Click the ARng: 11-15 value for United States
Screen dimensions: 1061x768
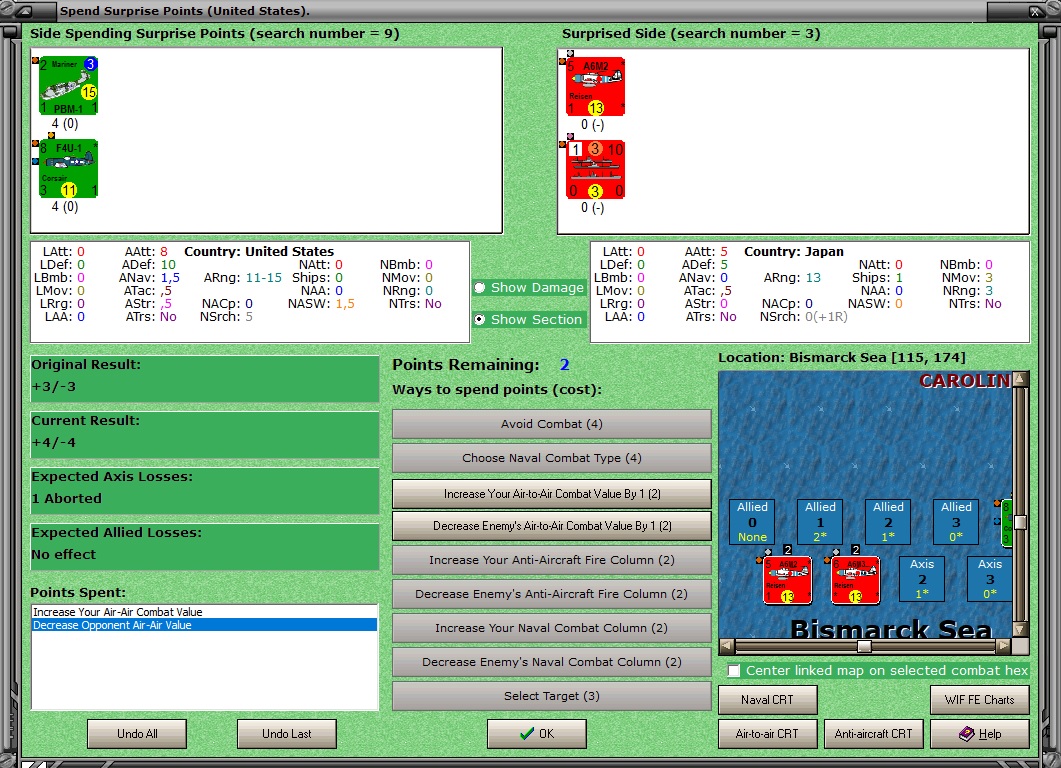(x=263, y=277)
